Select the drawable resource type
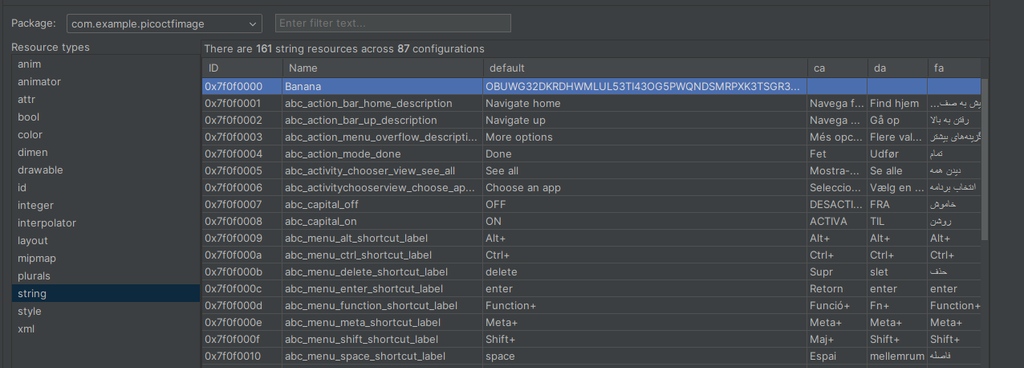1024x368 pixels. point(106,170)
